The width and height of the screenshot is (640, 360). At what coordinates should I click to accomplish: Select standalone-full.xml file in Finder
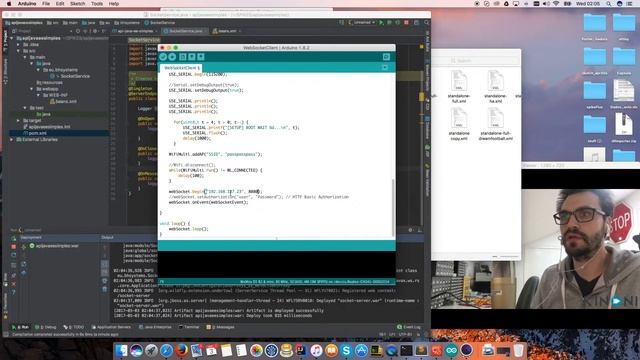pyautogui.click(x=459, y=87)
